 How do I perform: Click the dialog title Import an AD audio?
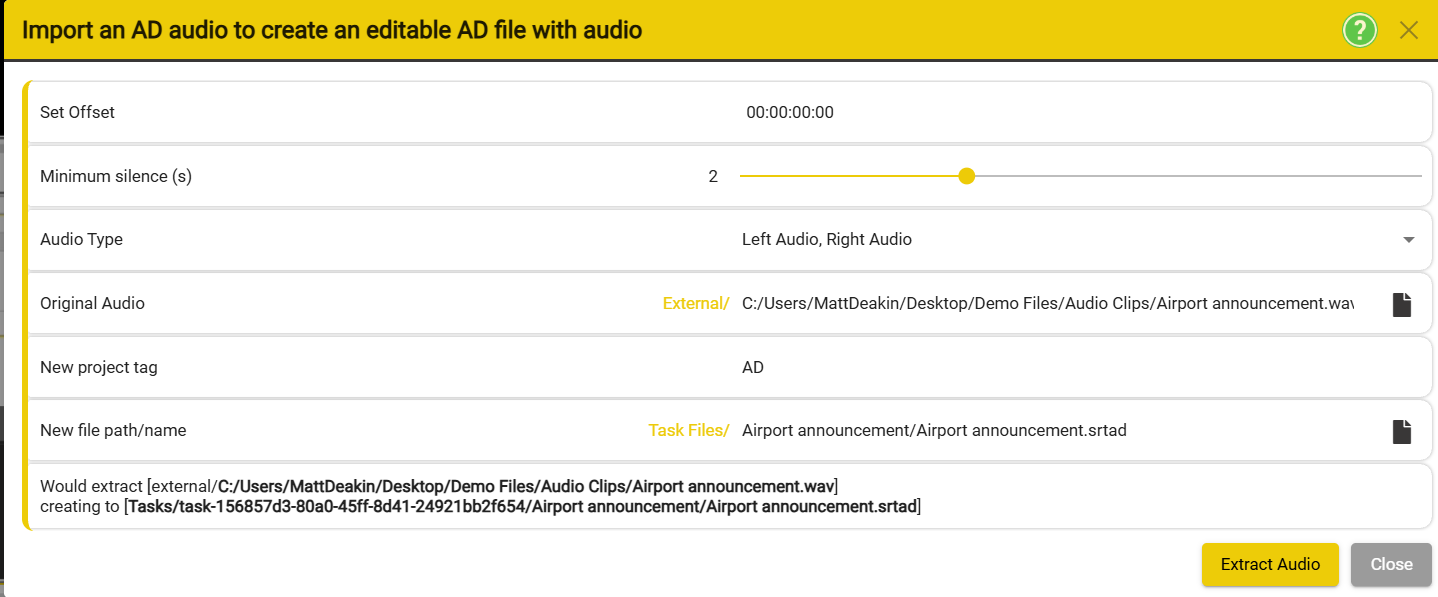tap(332, 30)
